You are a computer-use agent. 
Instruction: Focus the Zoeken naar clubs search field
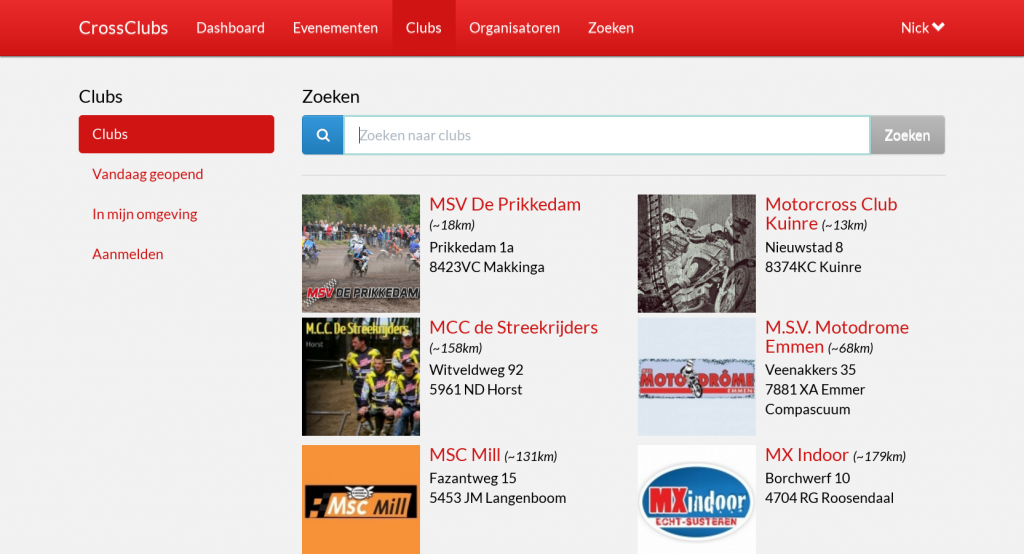[x=607, y=135]
